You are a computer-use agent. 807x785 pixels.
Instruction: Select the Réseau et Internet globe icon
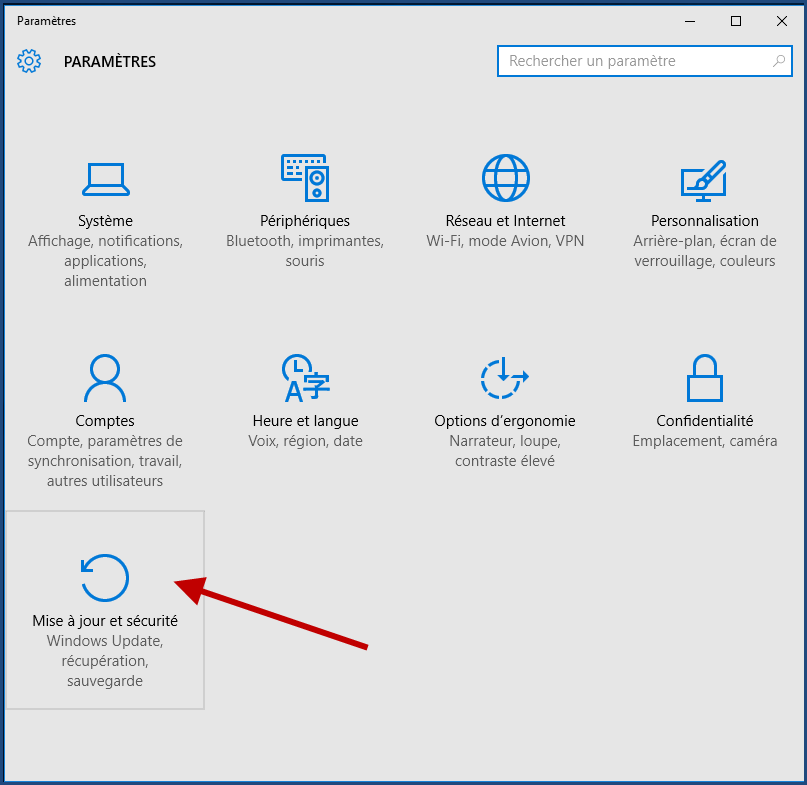[505, 178]
